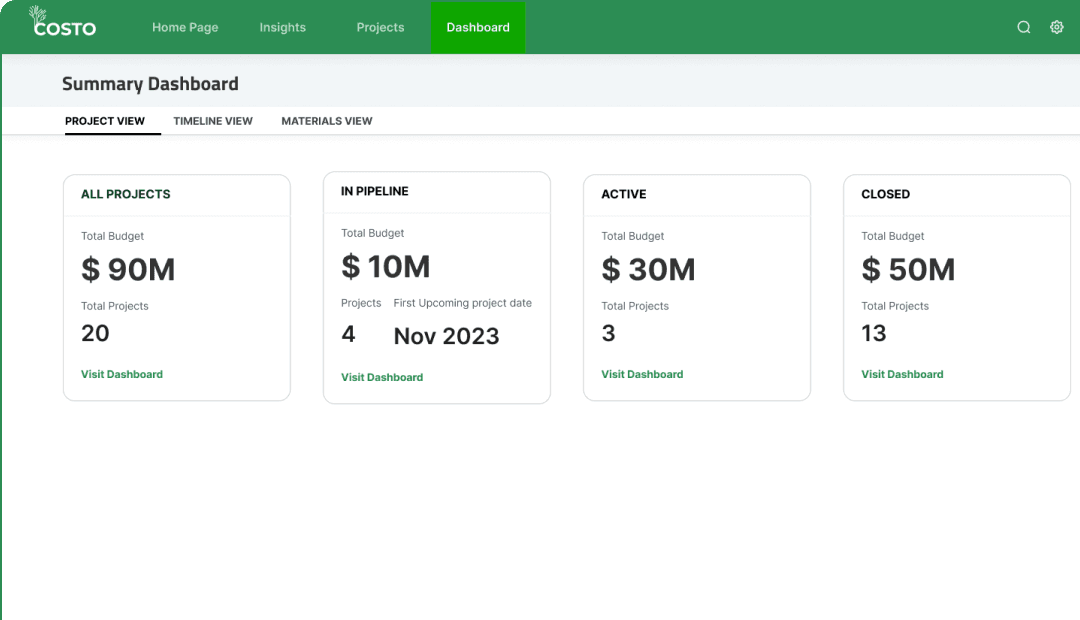Click the $ 50M total budget value
Screen dimensions: 1080x620
[x=908, y=269]
